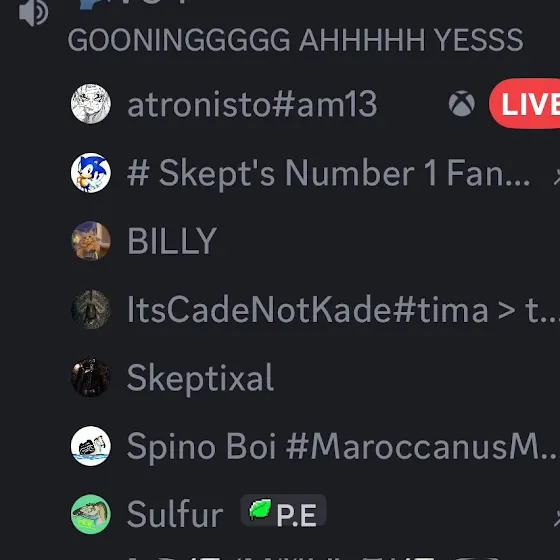560x560 pixels.
Task: Select ItsCadeNotKade#tima user entry
Action: pos(343,310)
